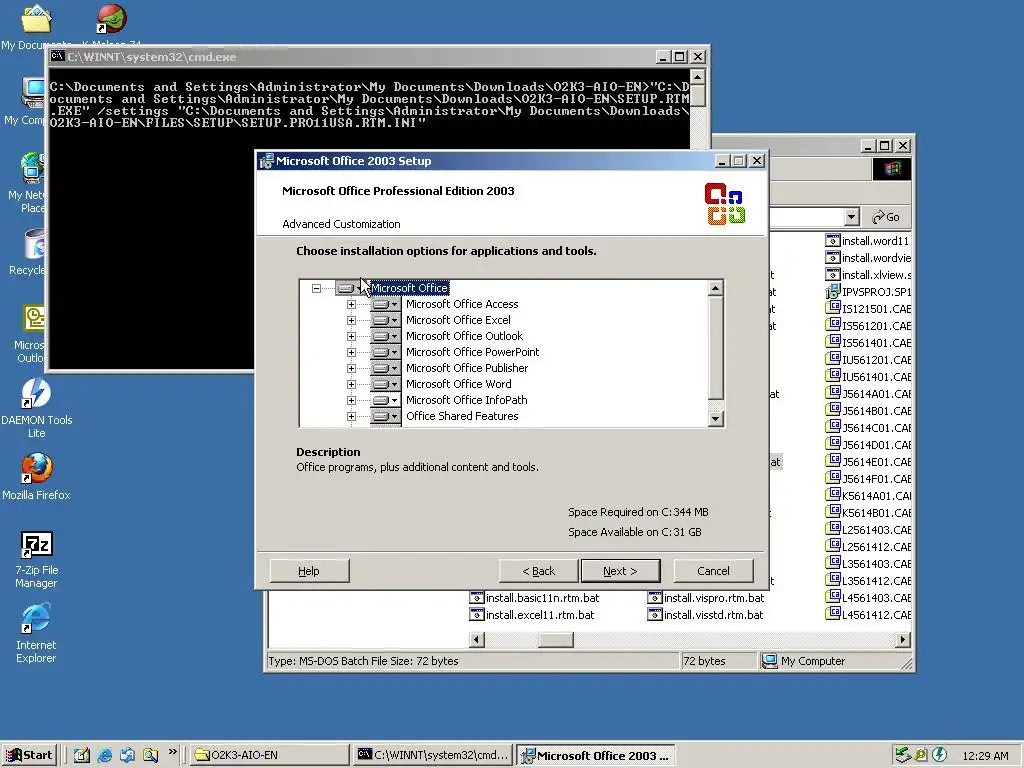The height and width of the screenshot is (768, 1024).
Task: Open the Windows Start menu
Action: (x=29, y=755)
